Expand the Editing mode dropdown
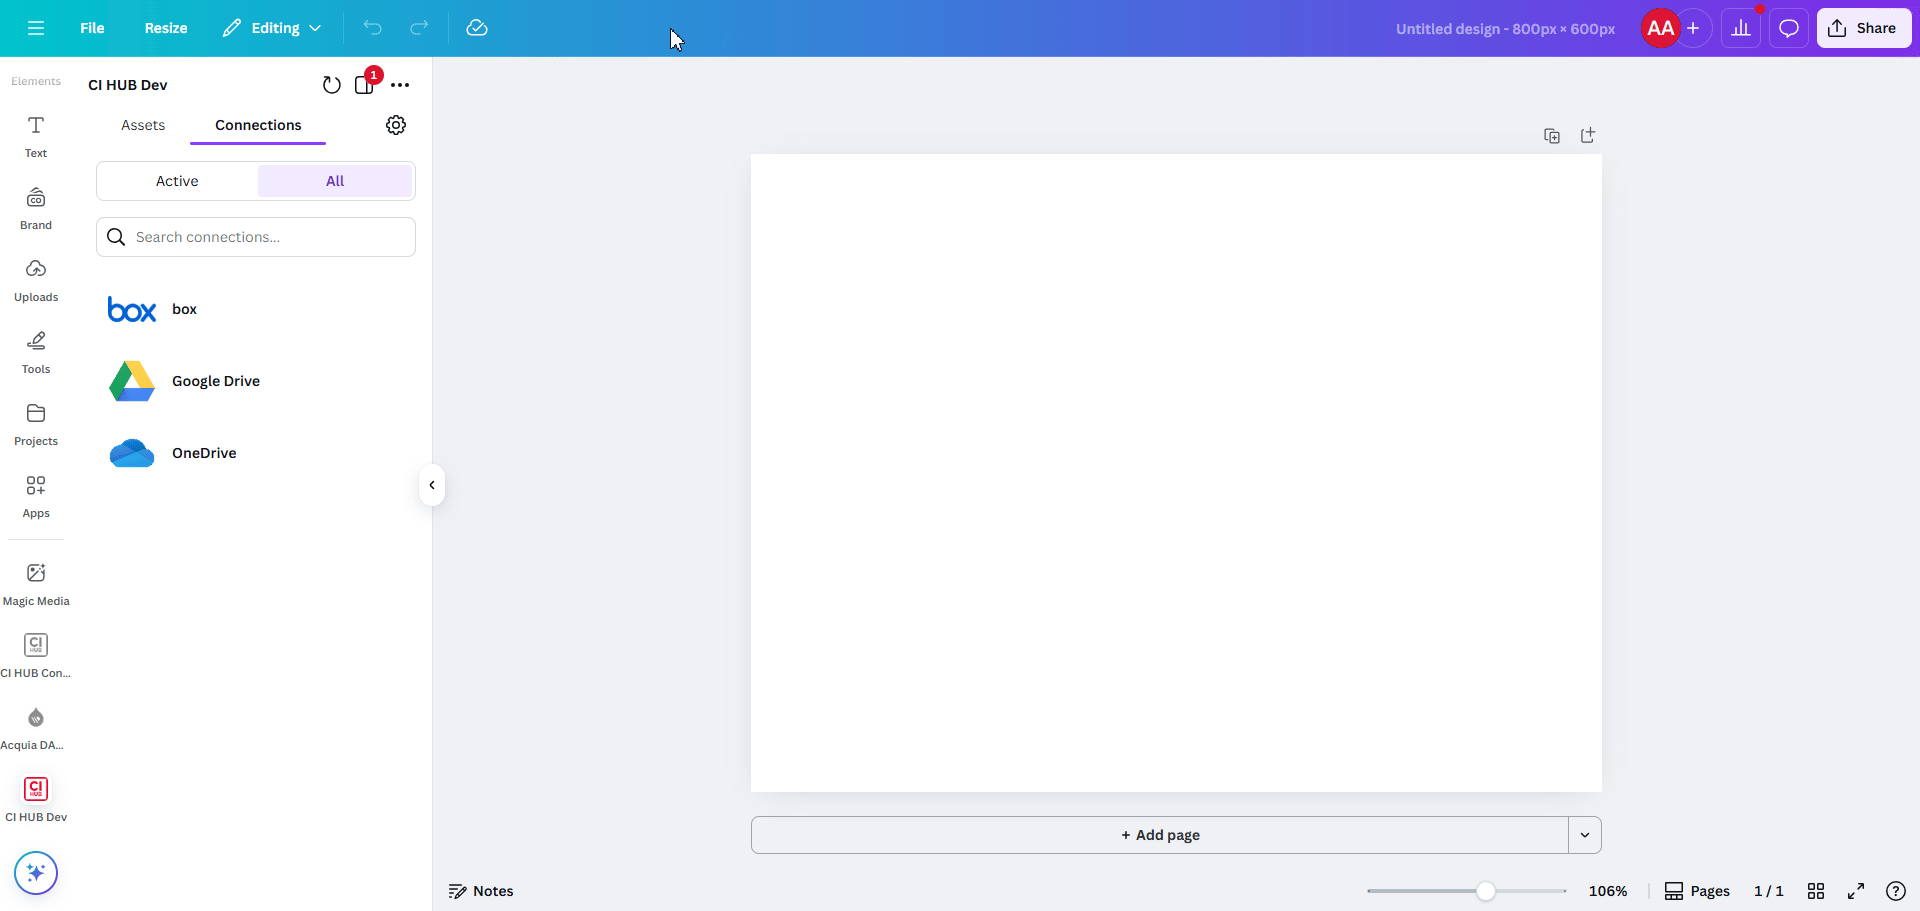This screenshot has height=911, width=1920. click(x=272, y=28)
